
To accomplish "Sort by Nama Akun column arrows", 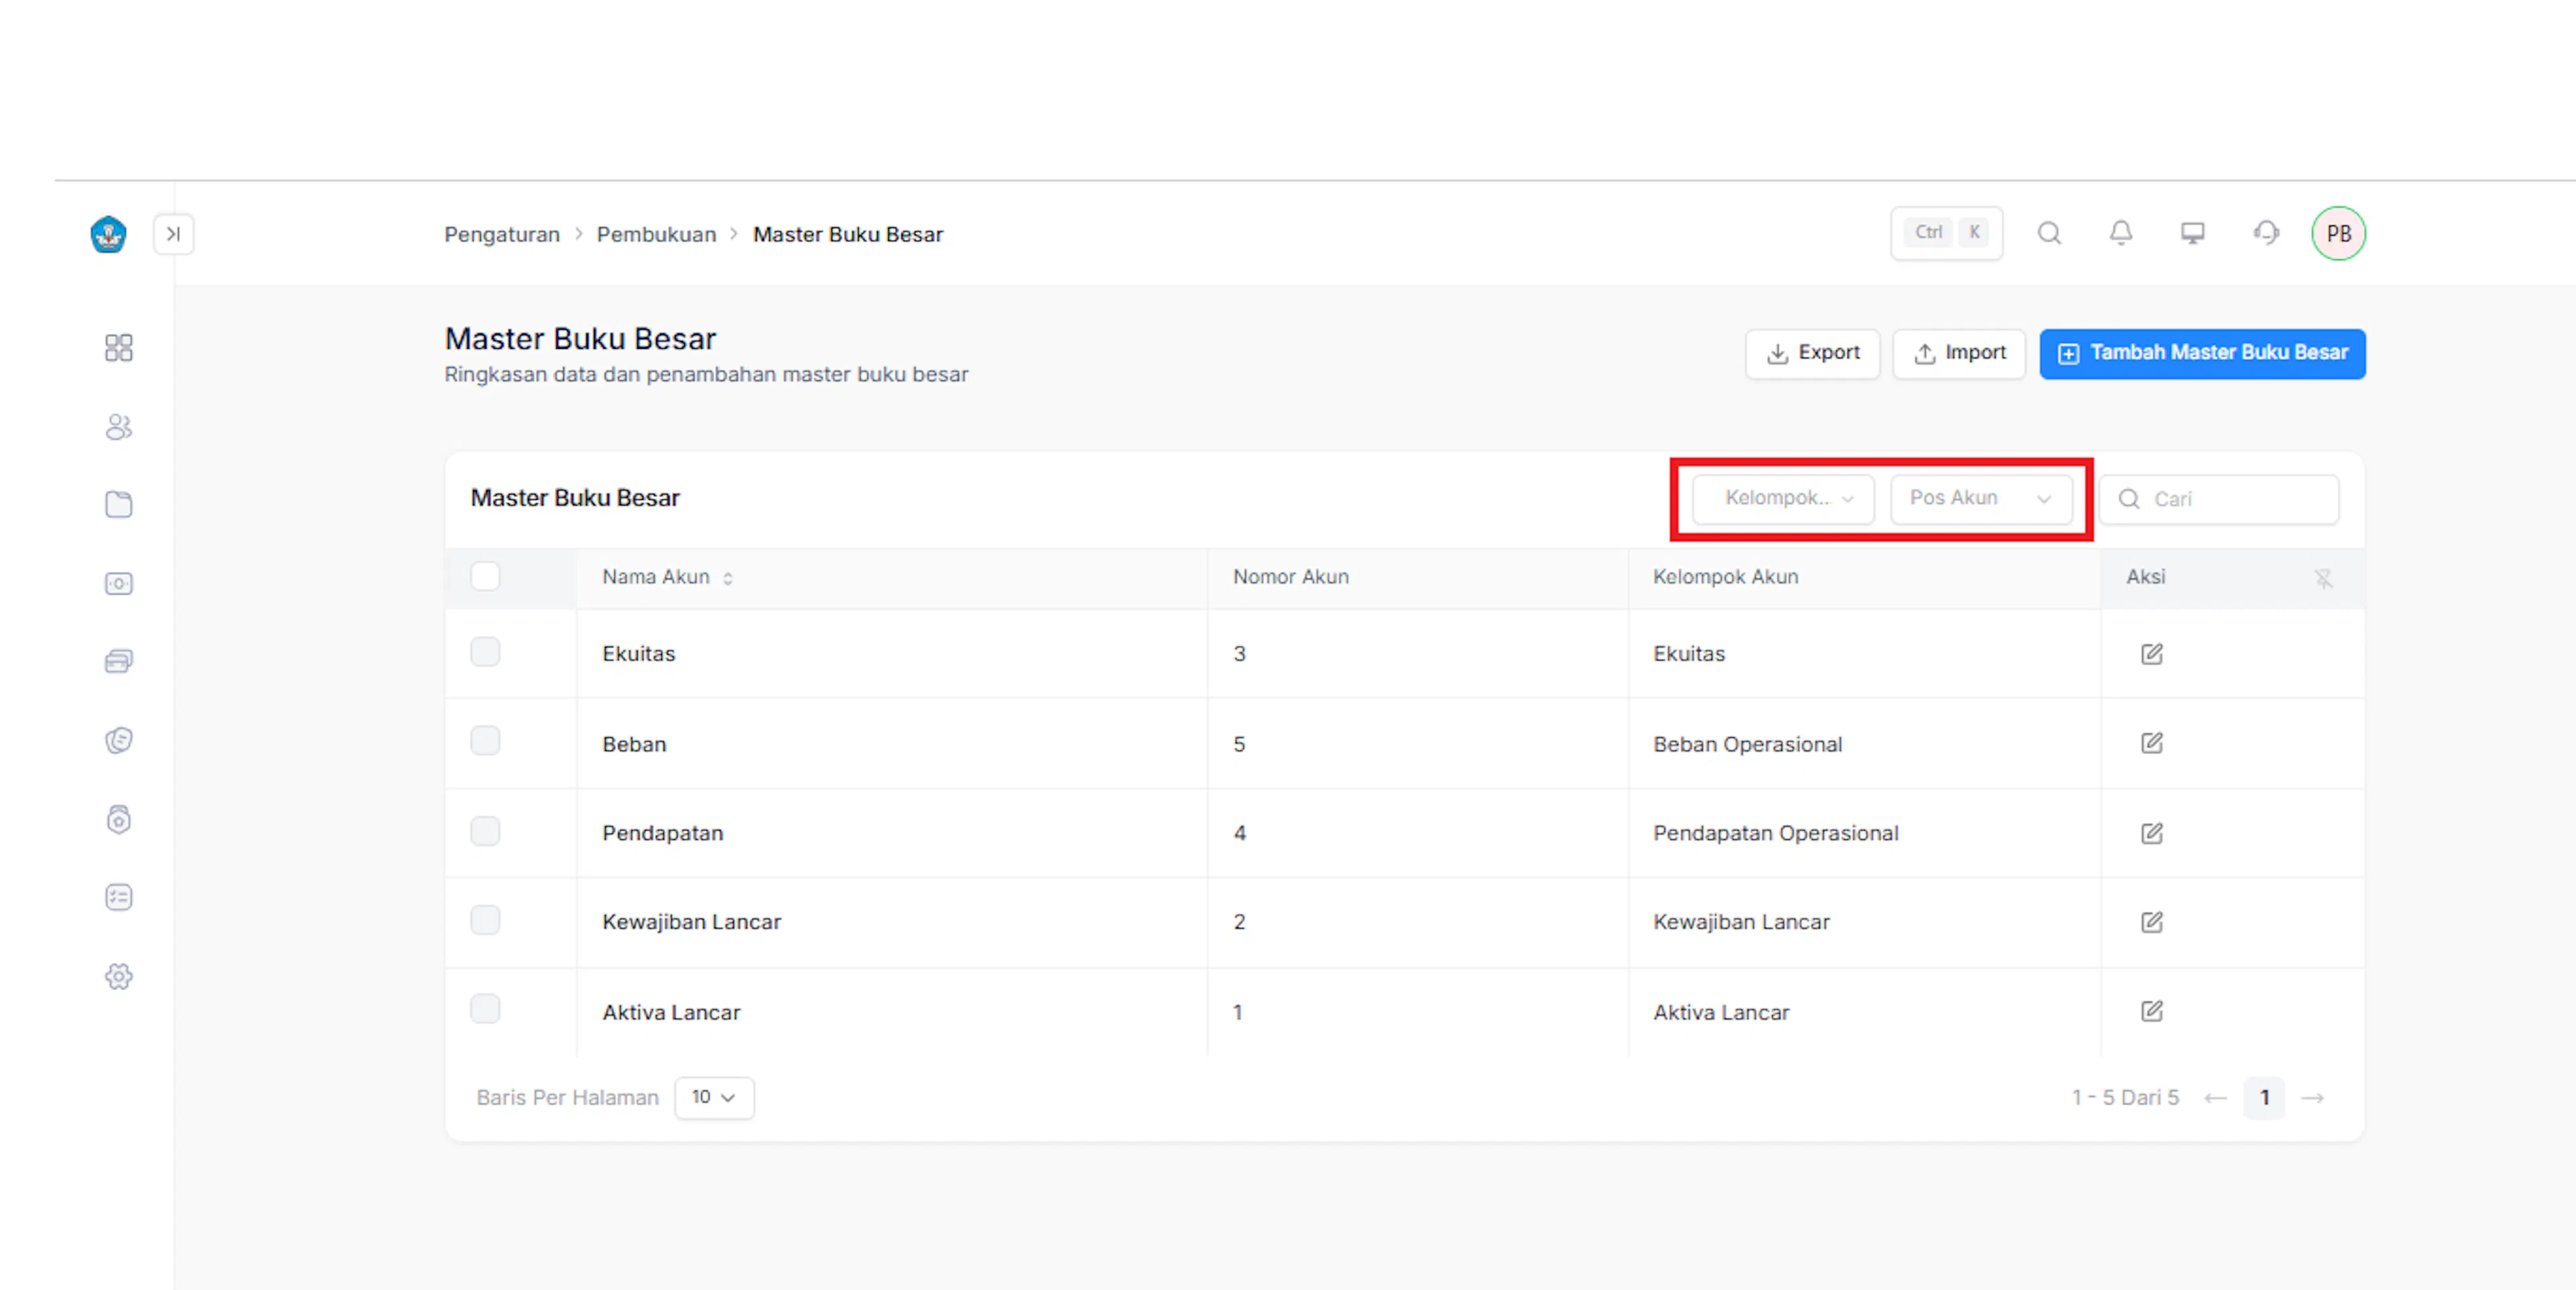I will 728,578.
